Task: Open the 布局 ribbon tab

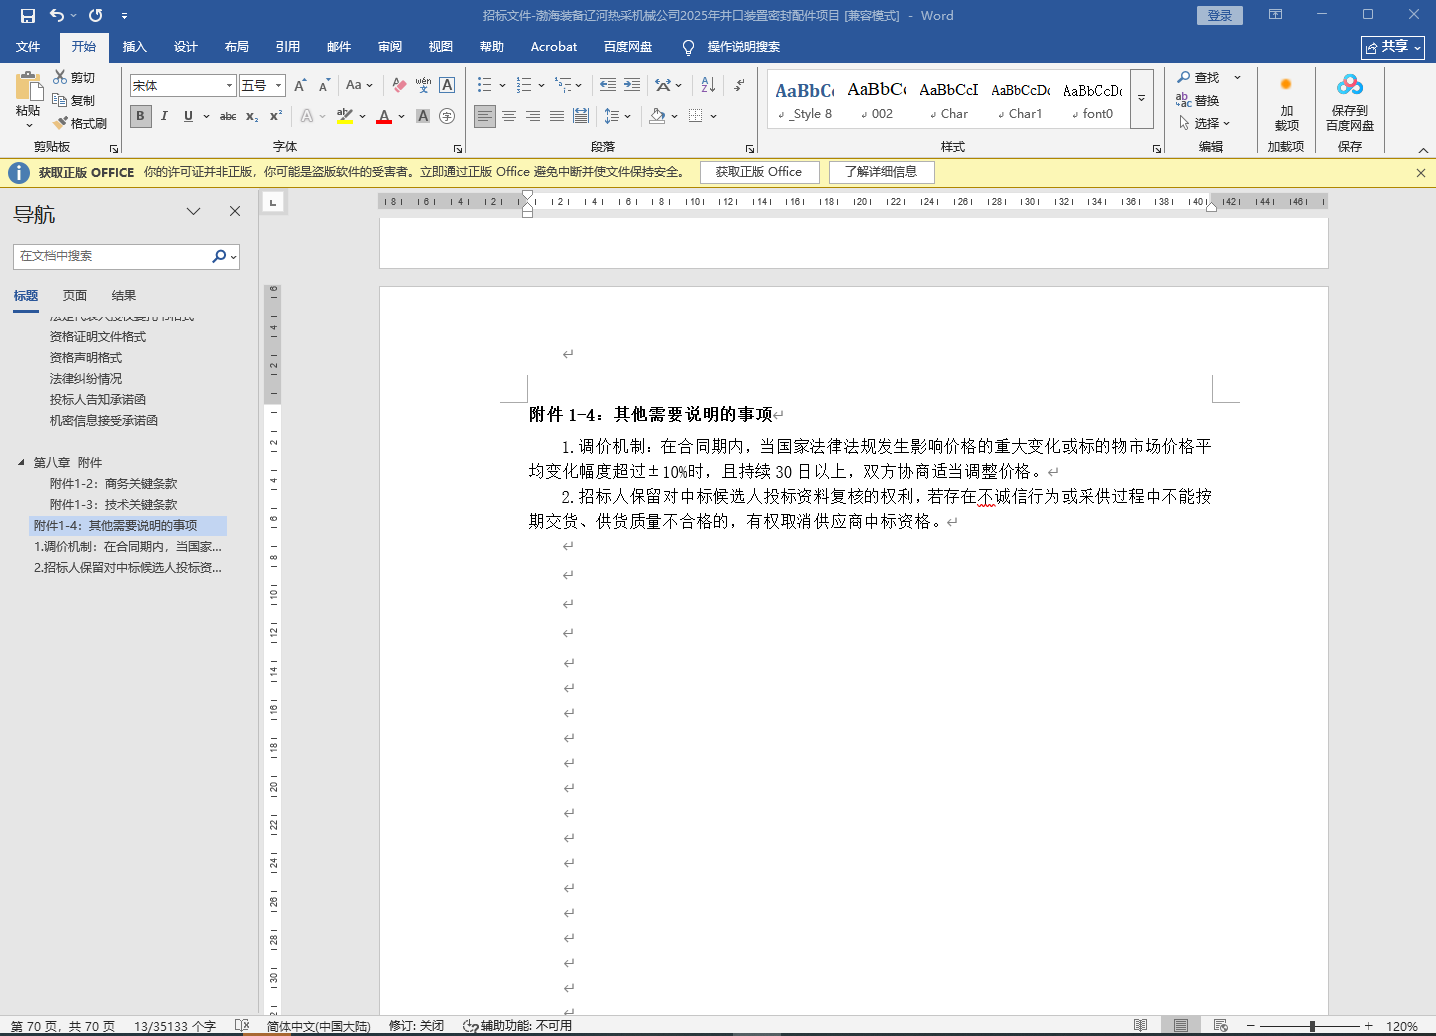Action: [x=237, y=47]
